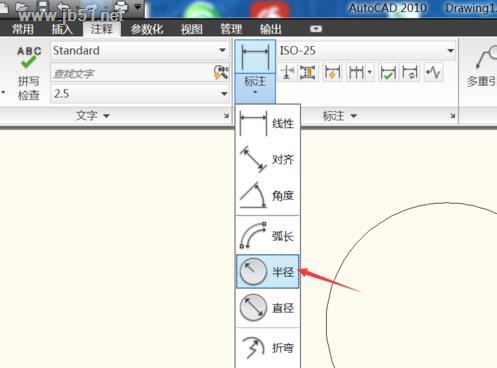Select the 注释 ribbon tab

(x=102, y=29)
